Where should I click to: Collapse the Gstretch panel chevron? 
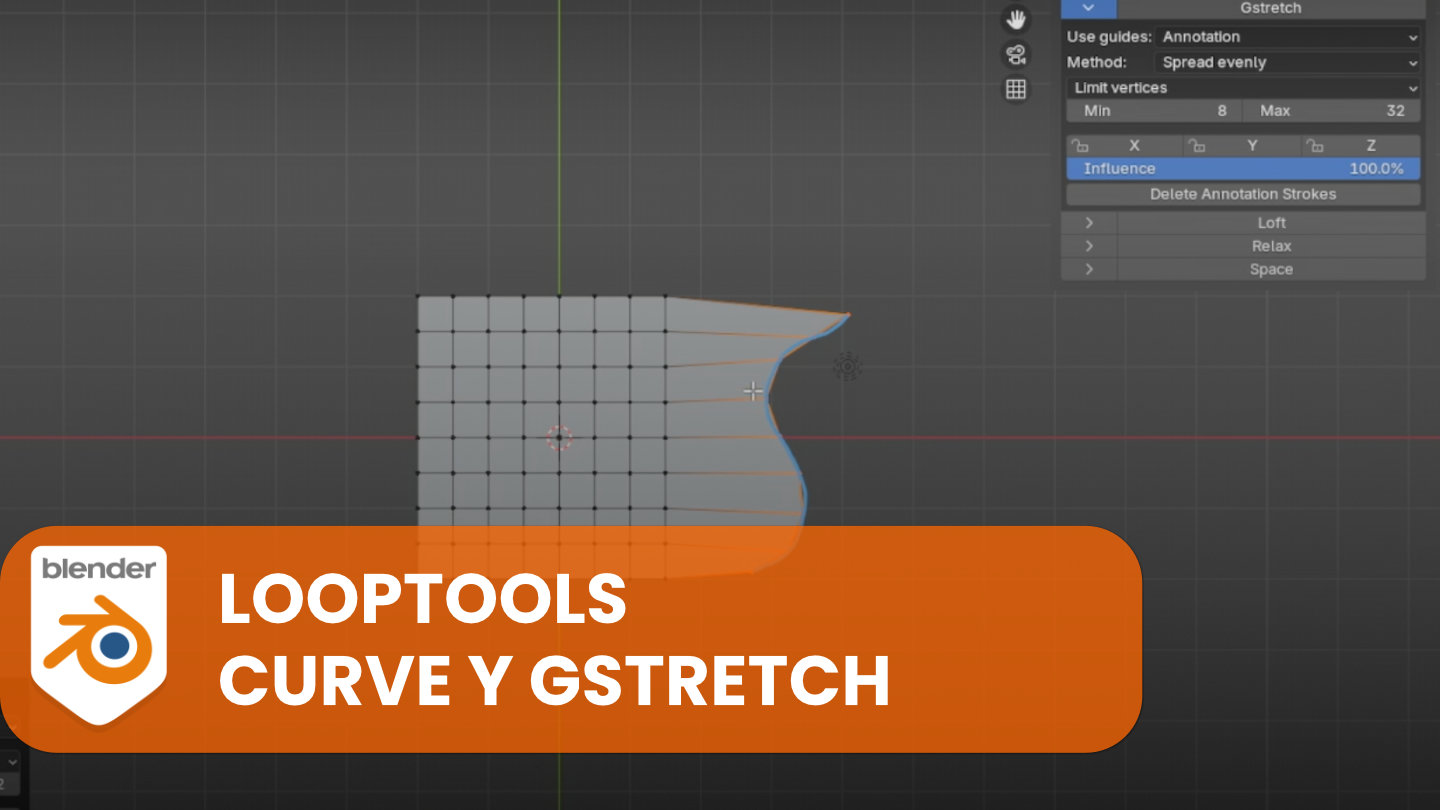[1090, 8]
